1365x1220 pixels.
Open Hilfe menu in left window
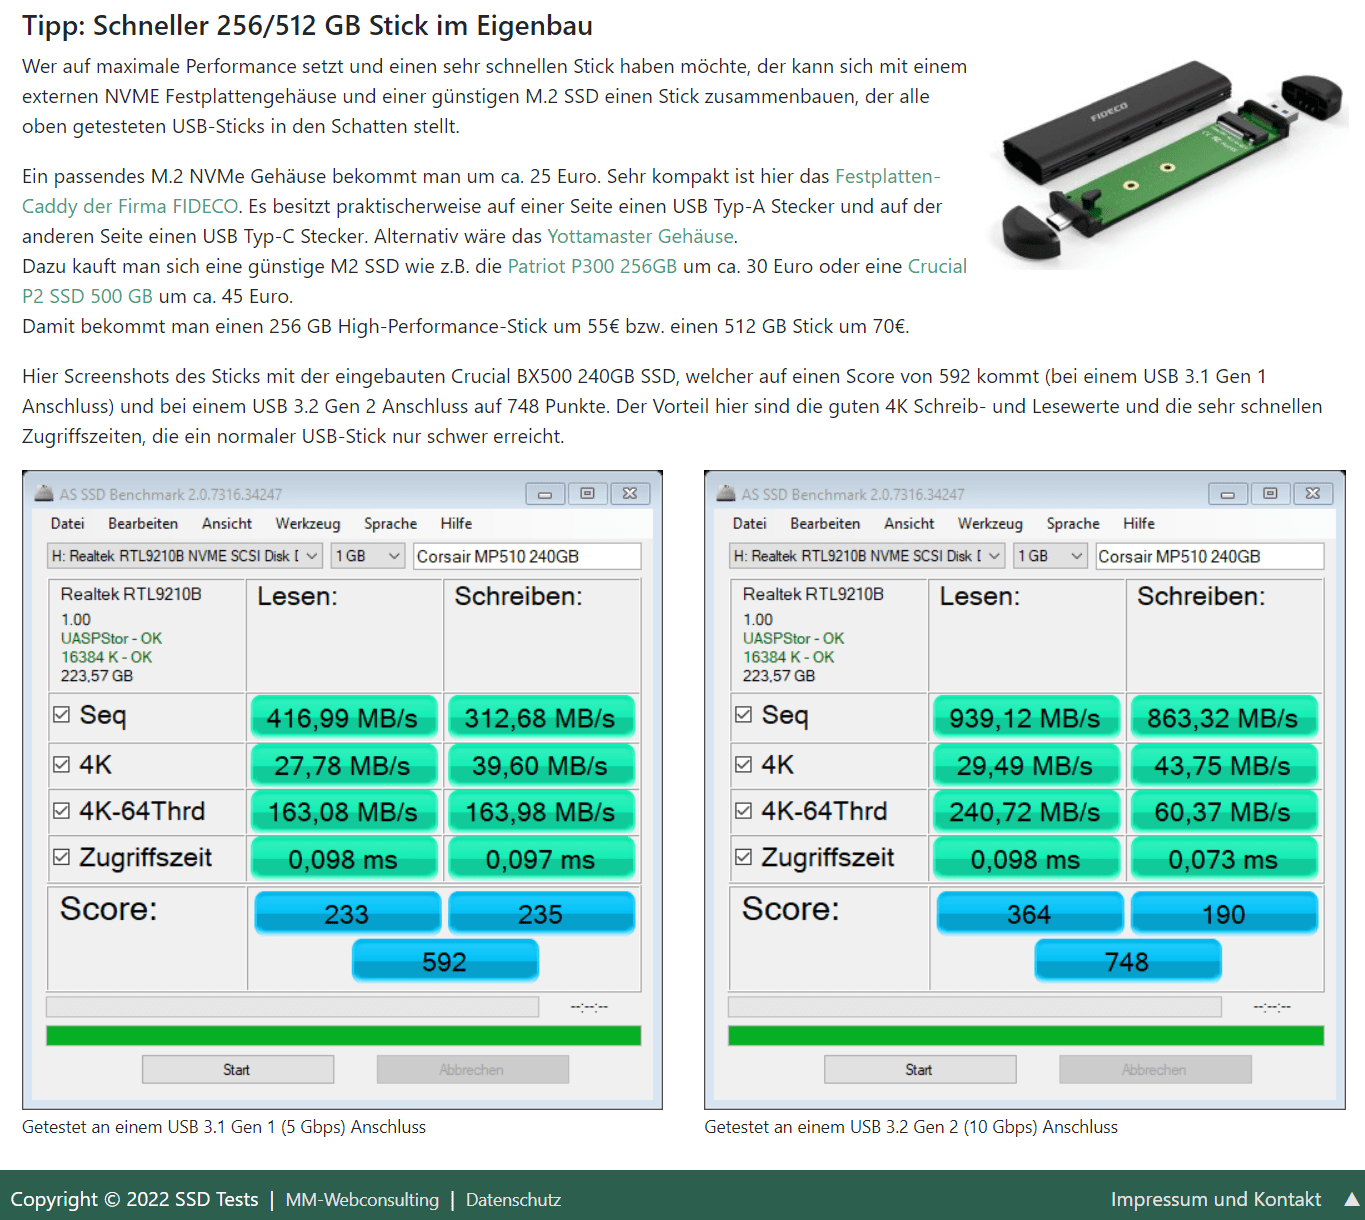(456, 523)
